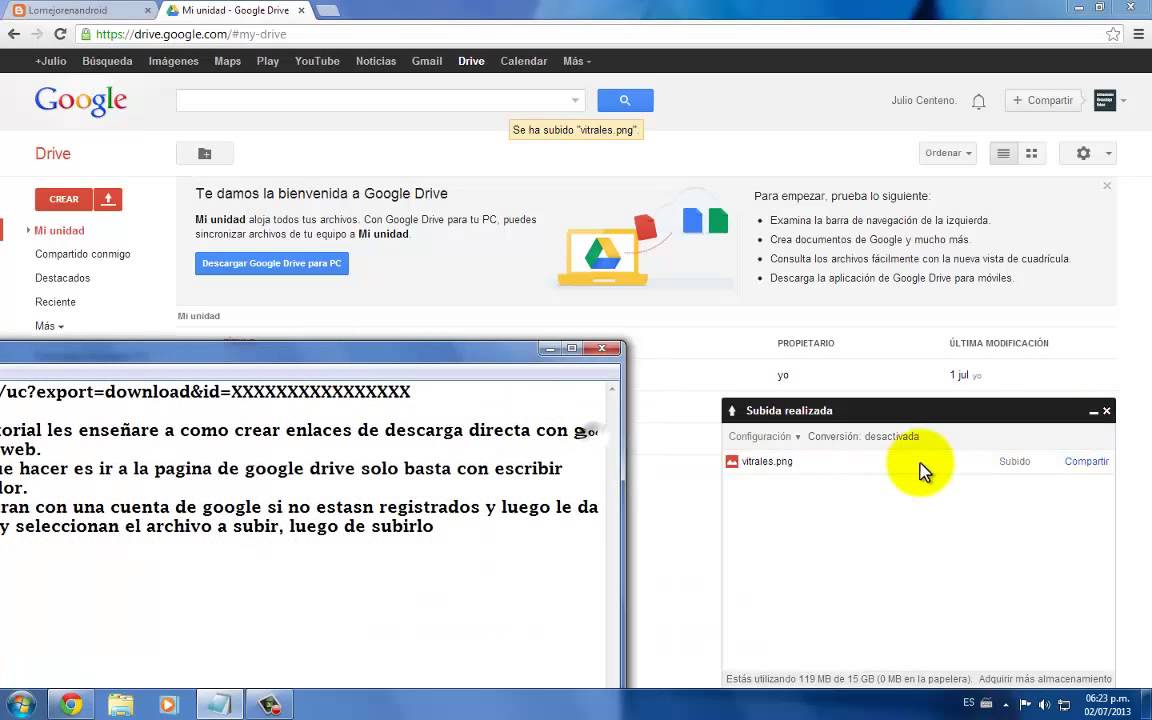1152x720 pixels.
Task: Select the Mi unidad - Google Drive tab
Action: [x=235, y=10]
